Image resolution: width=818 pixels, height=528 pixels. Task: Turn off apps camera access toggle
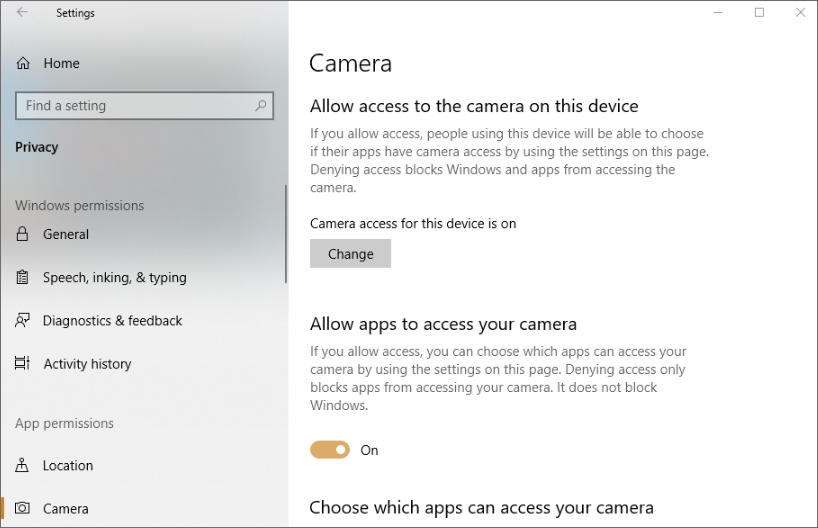330,450
